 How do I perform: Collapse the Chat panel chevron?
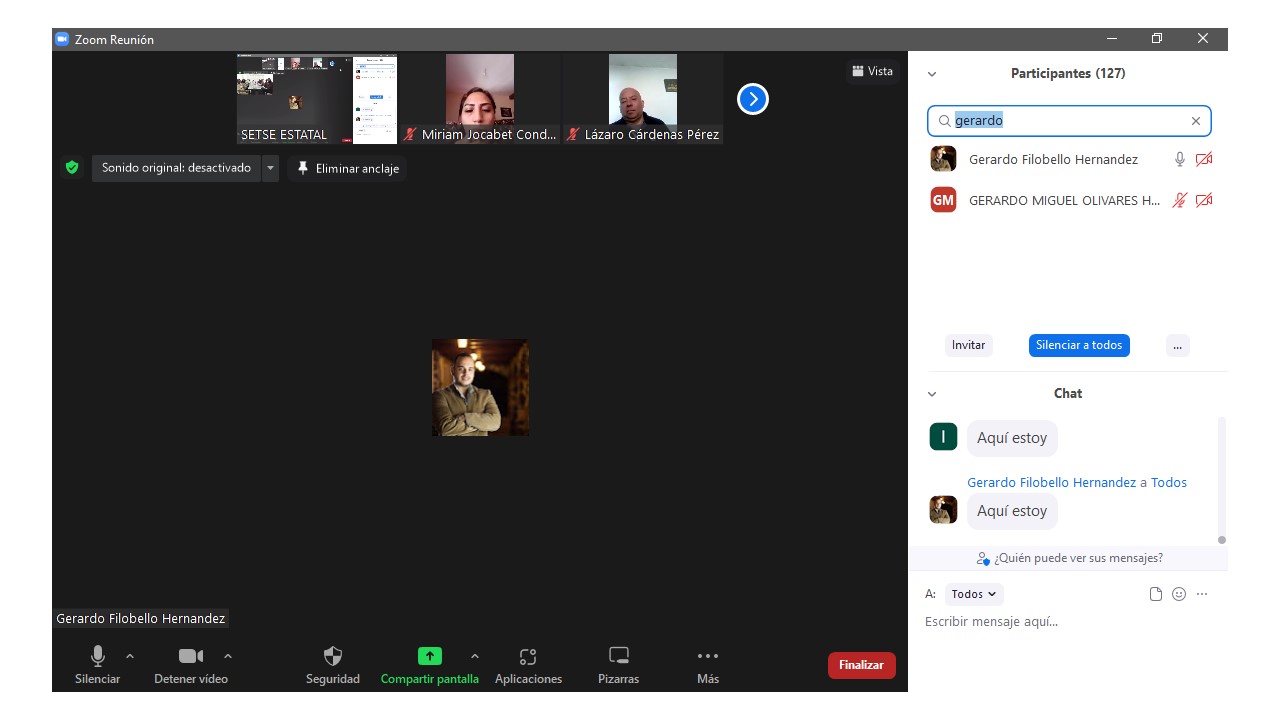pos(932,394)
